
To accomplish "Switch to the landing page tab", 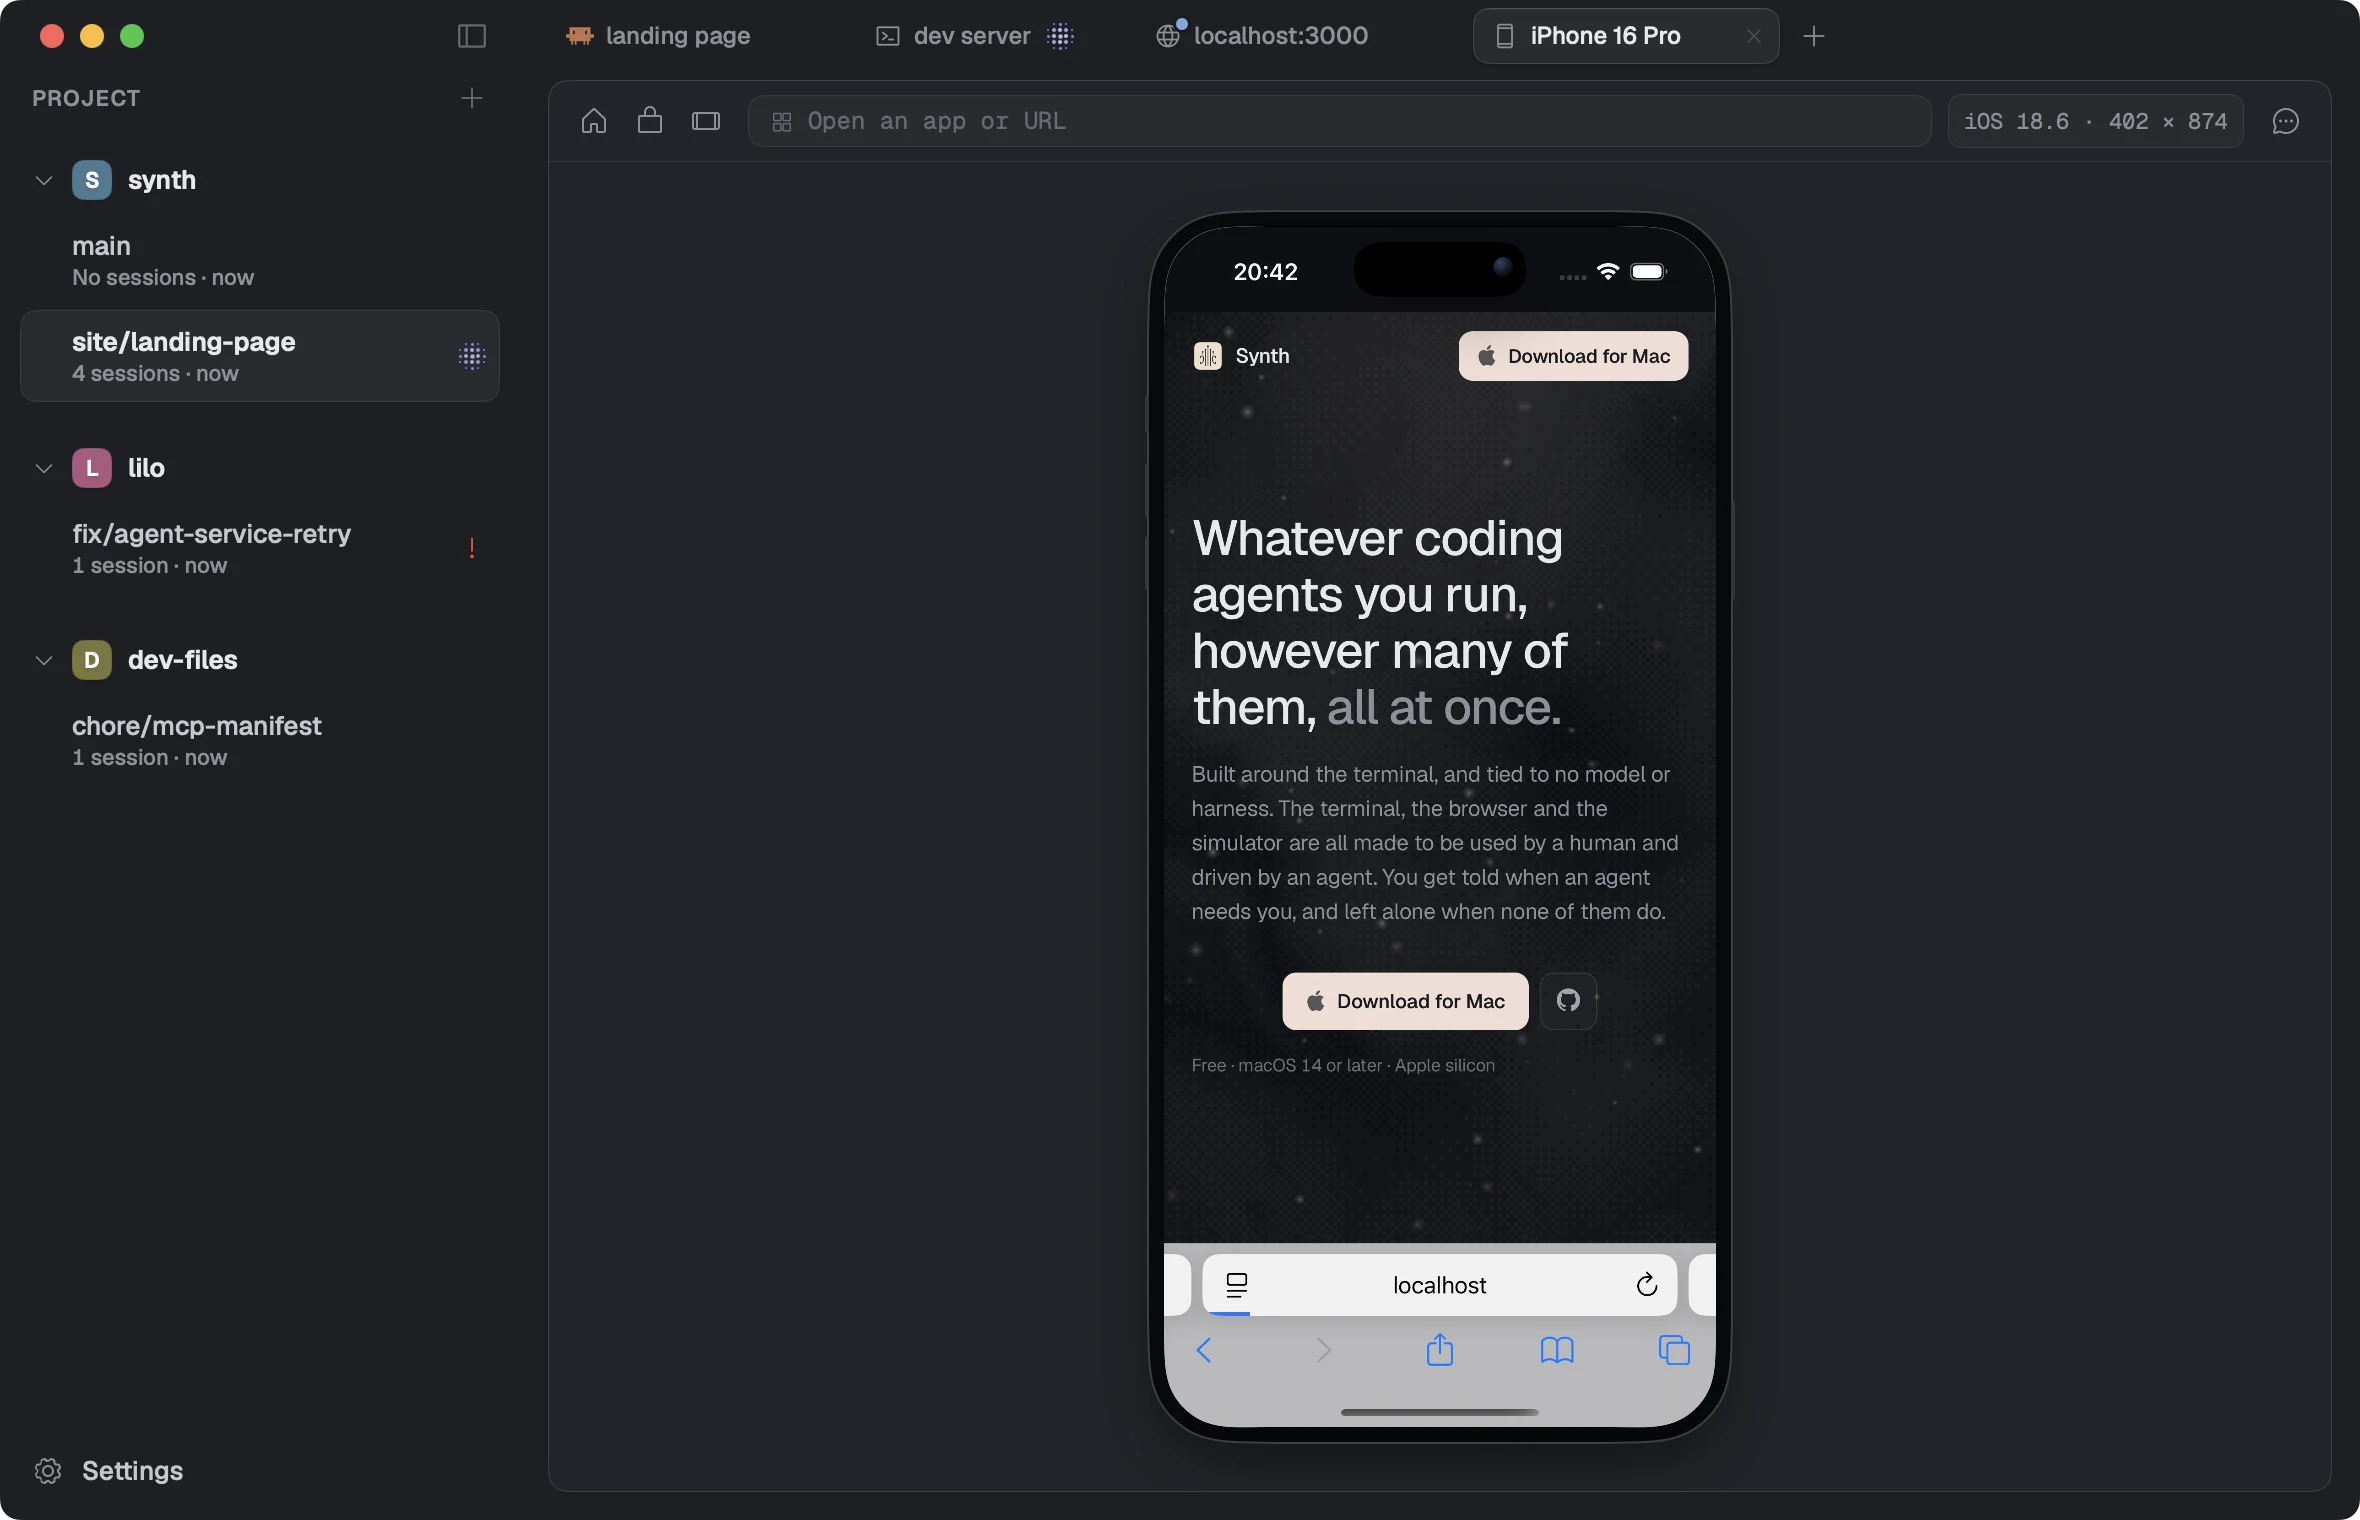I will coord(658,36).
